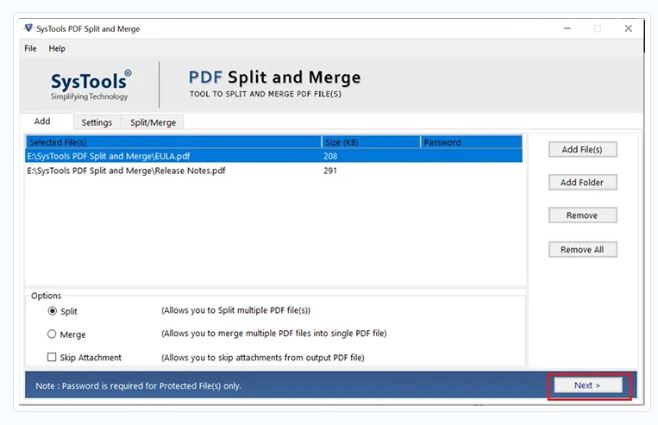Close the SysTools PDF Split and Merge window
The width and height of the screenshot is (658, 425).
point(628,28)
